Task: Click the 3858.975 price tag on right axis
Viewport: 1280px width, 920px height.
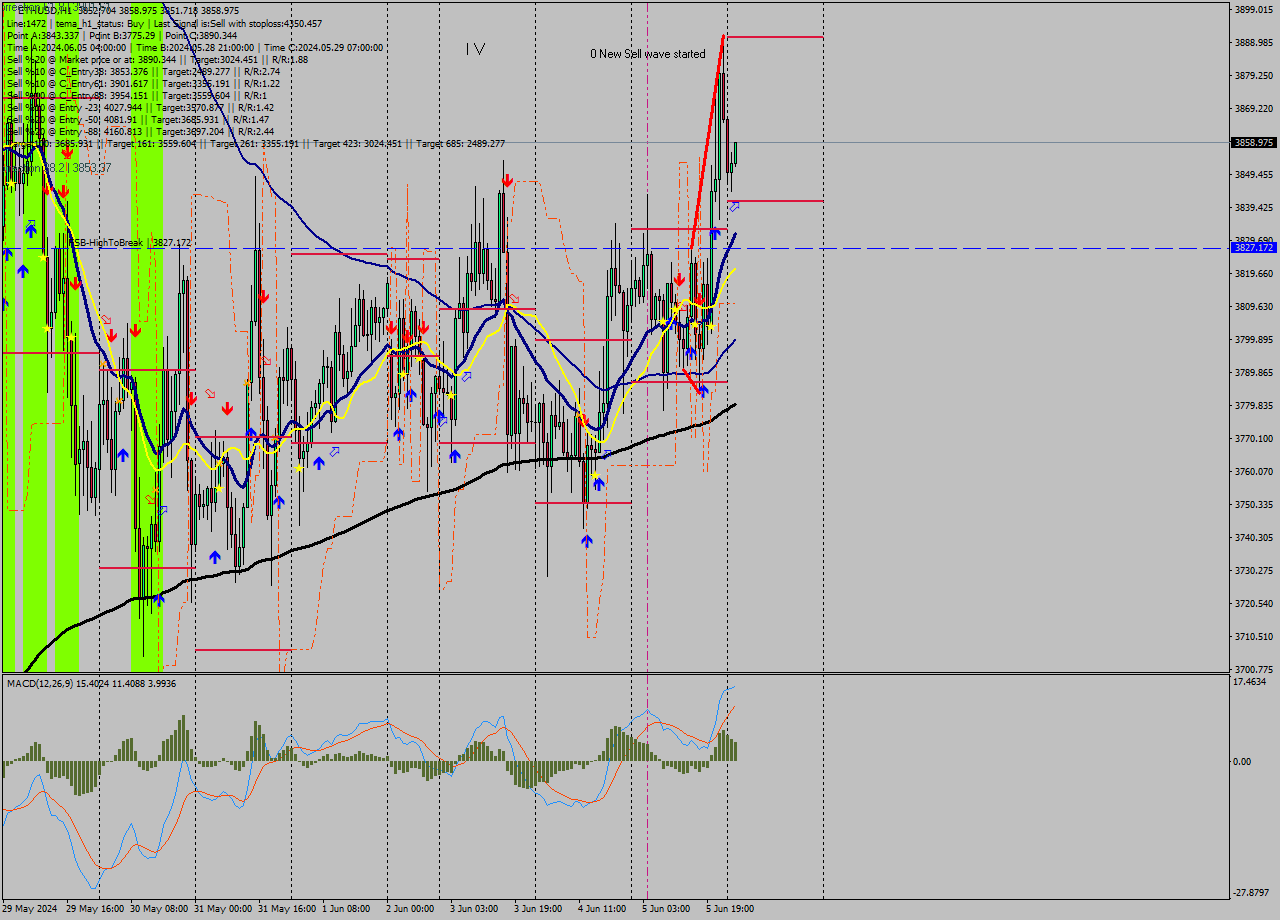Action: click(x=1252, y=143)
